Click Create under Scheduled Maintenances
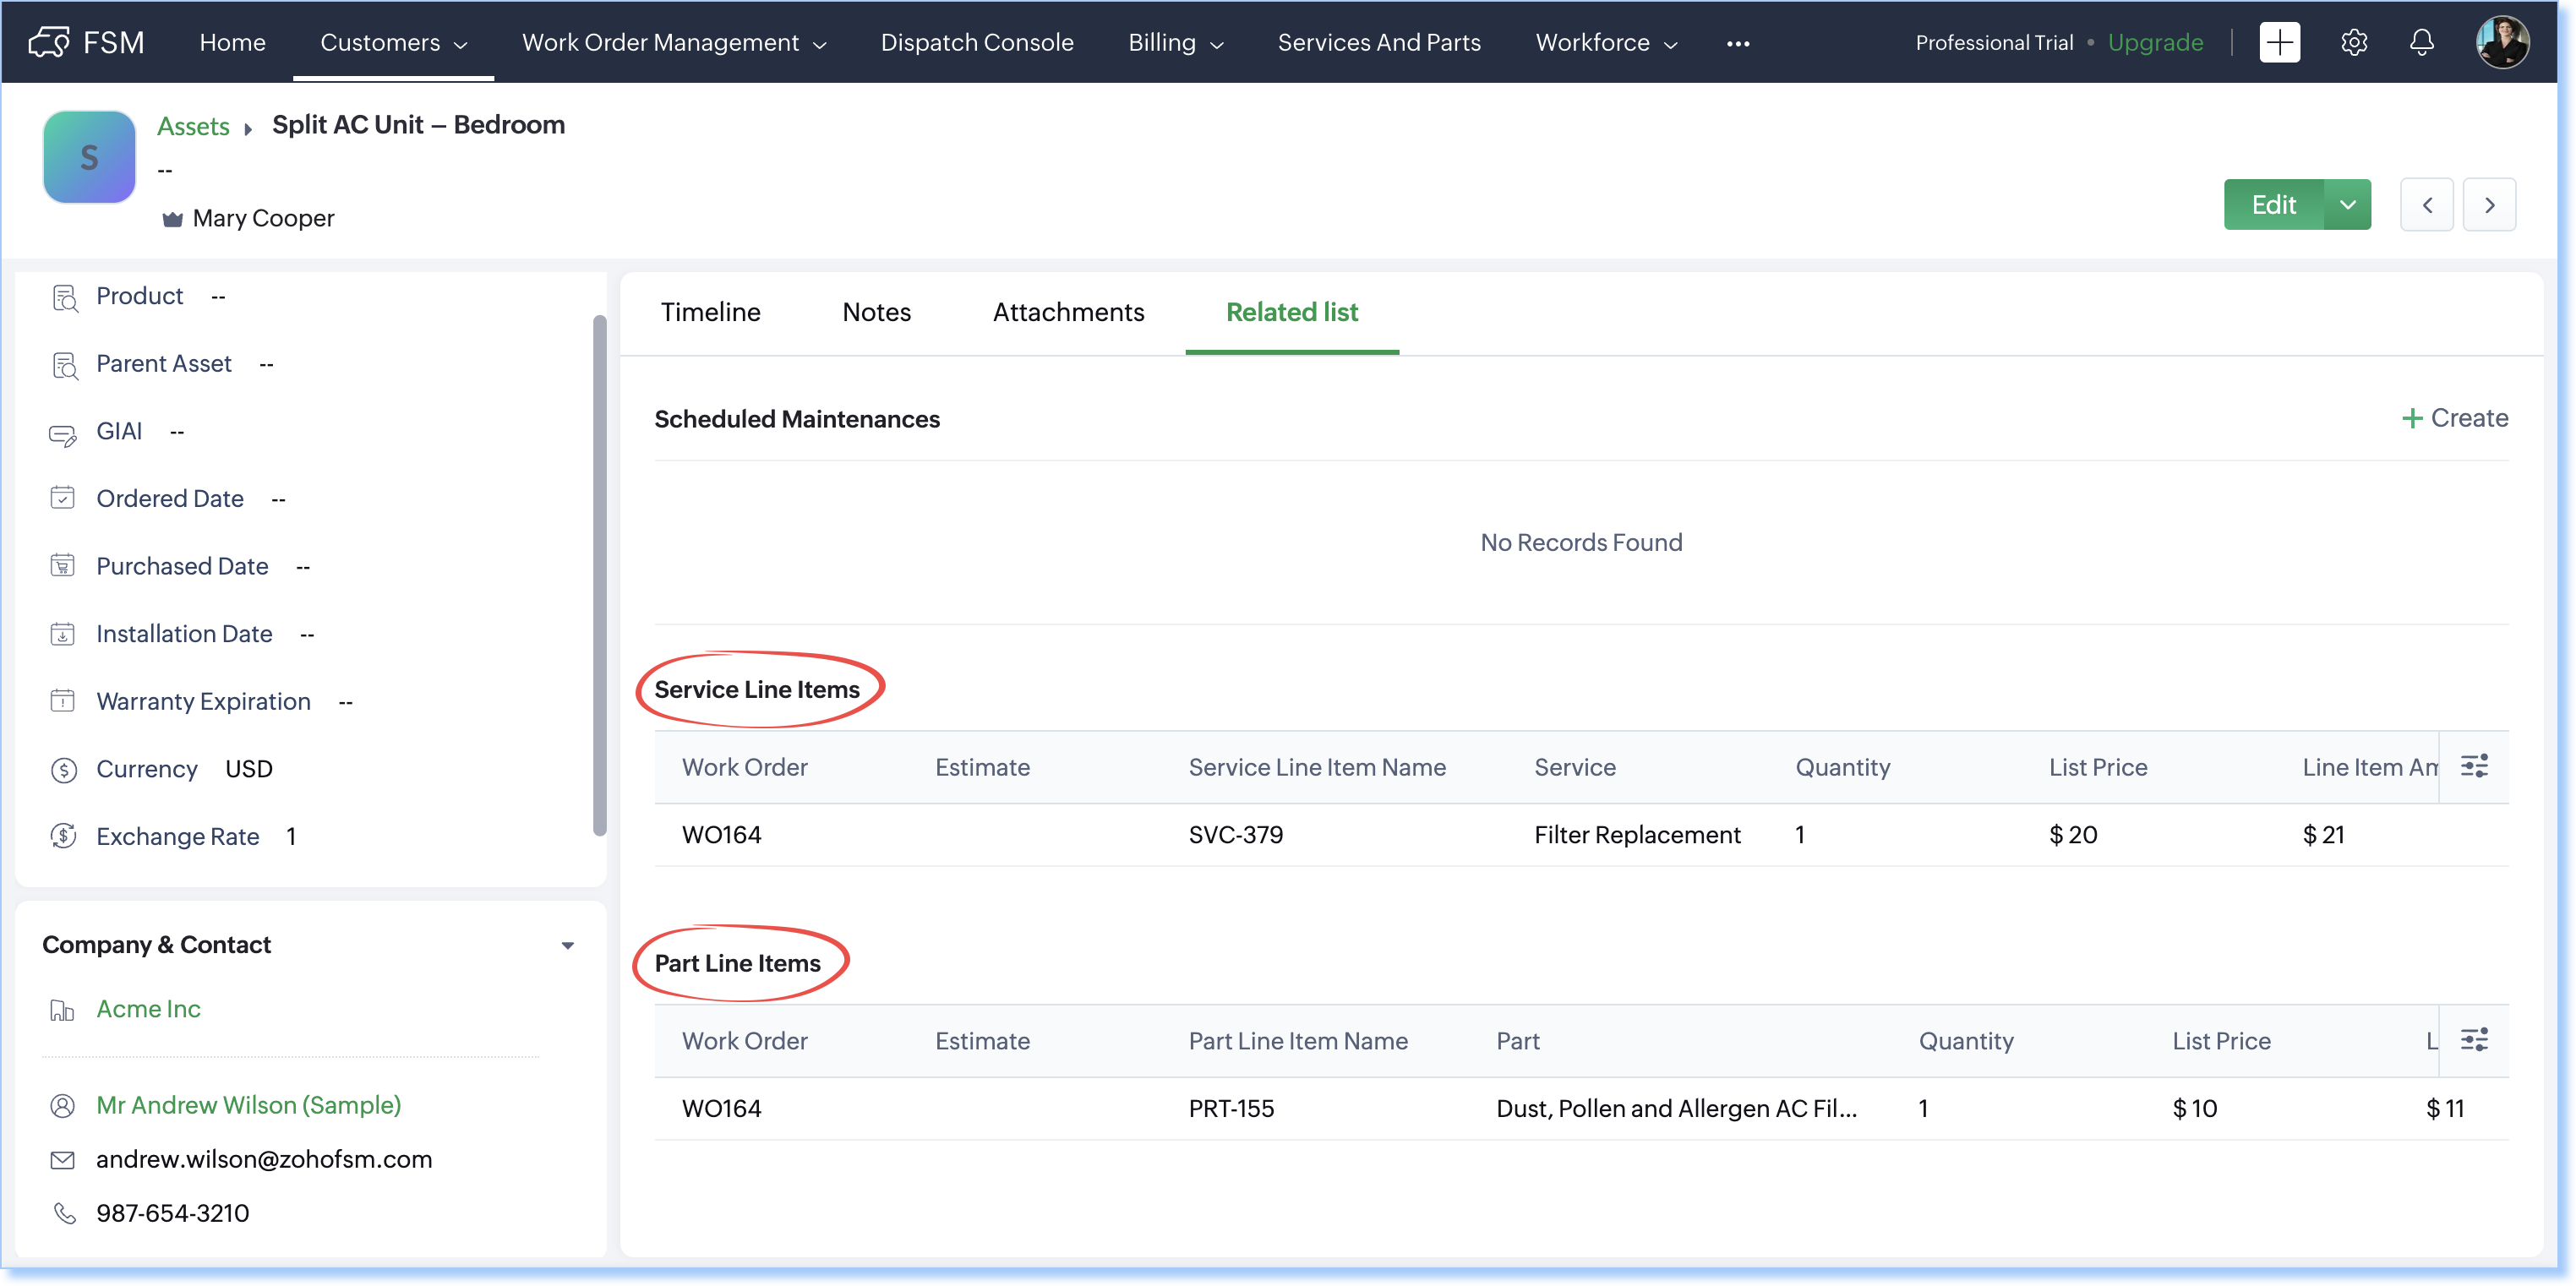Screen dimensions: 2576x1286 tap(2455, 418)
